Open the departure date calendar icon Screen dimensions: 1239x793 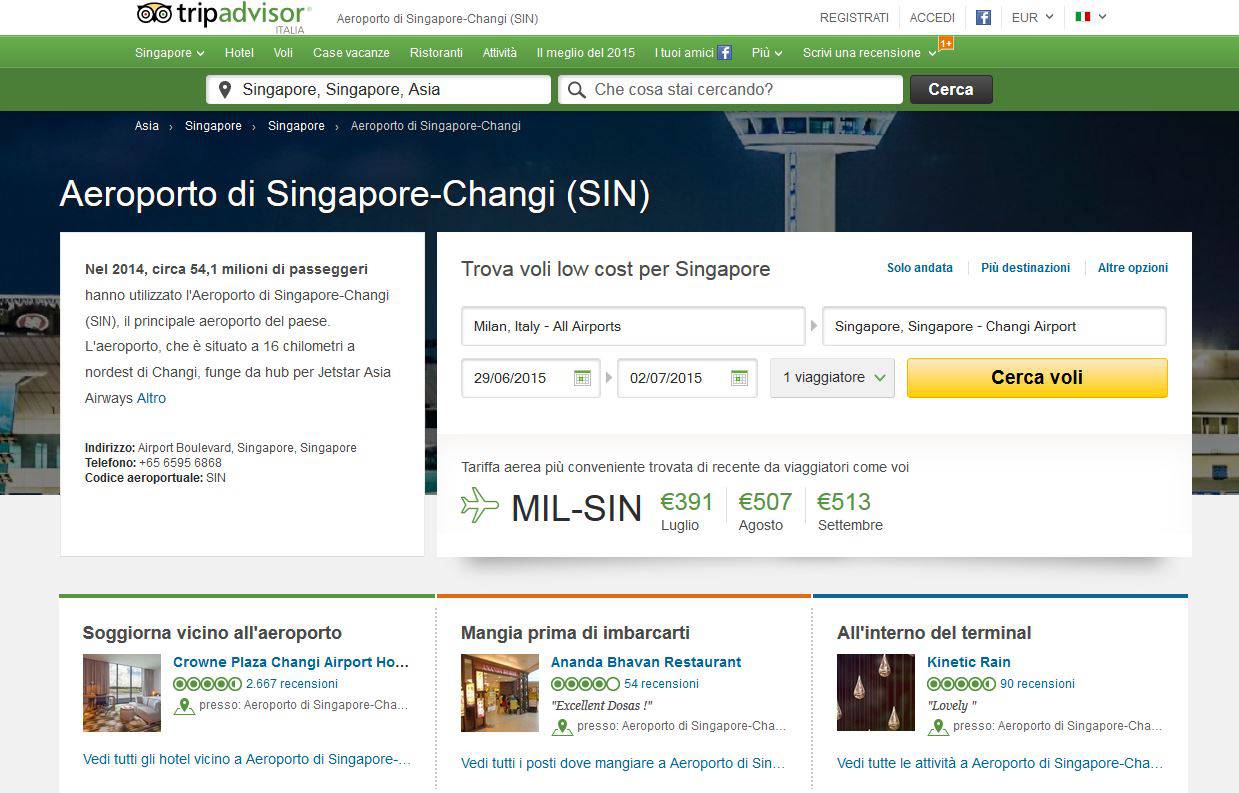point(582,378)
